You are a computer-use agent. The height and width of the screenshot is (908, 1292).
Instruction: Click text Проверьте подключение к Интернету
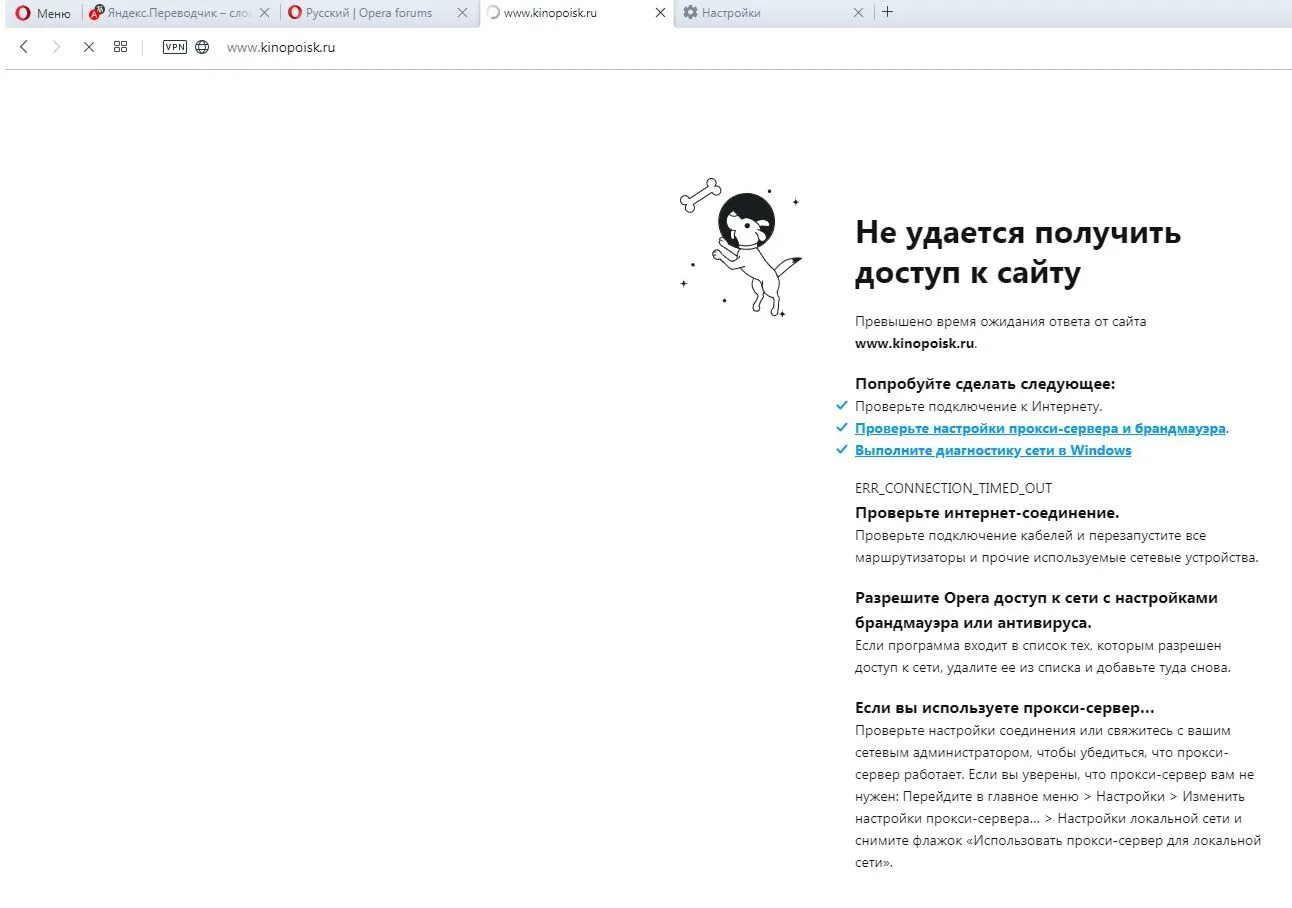click(978, 406)
